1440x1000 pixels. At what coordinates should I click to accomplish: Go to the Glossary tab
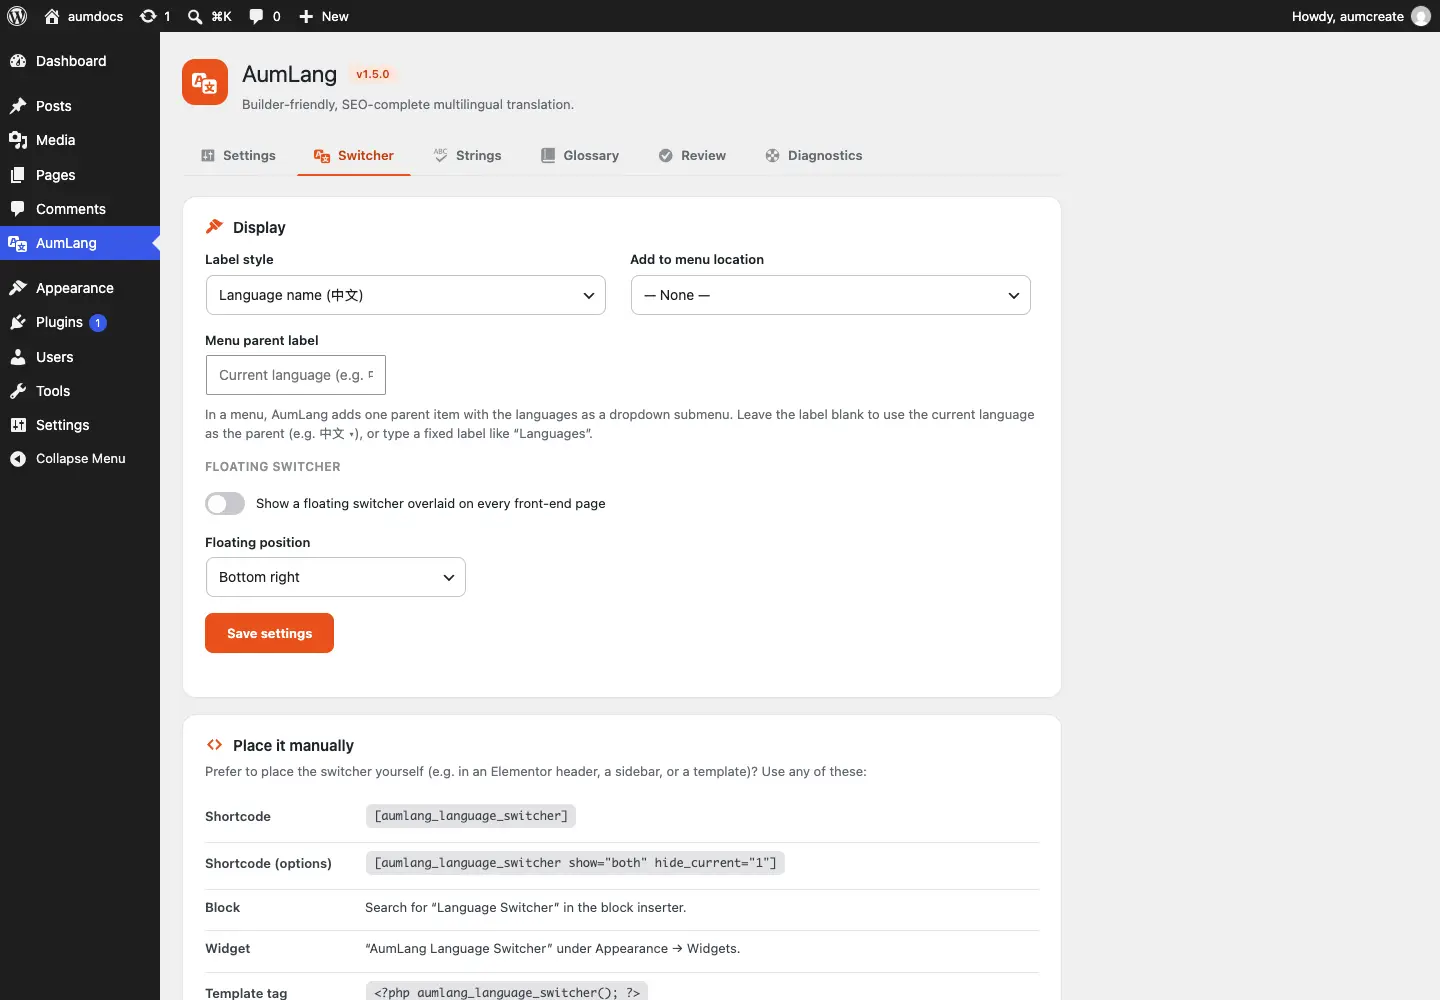[x=580, y=156]
